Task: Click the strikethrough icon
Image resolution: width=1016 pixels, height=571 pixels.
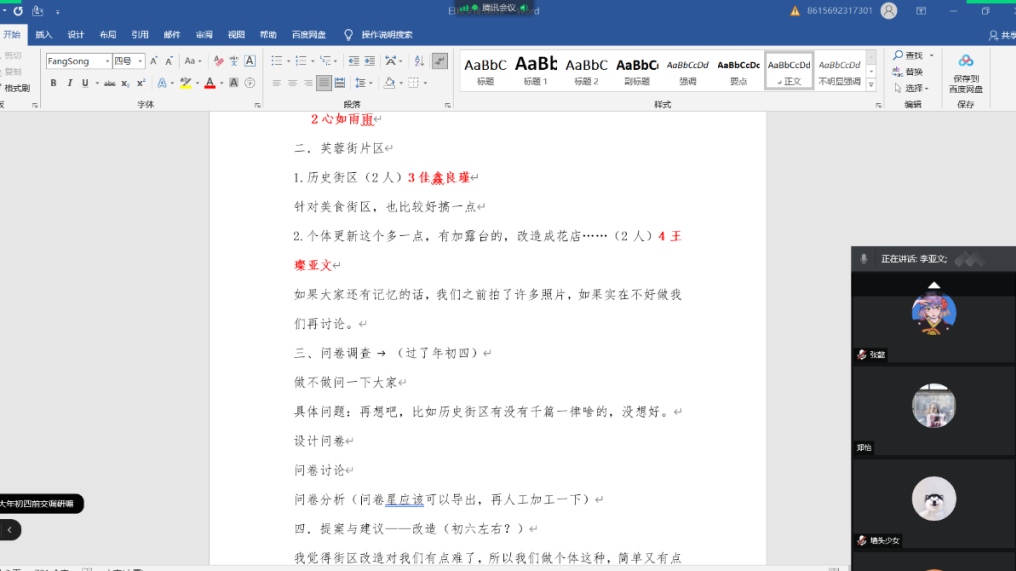Action: point(109,83)
